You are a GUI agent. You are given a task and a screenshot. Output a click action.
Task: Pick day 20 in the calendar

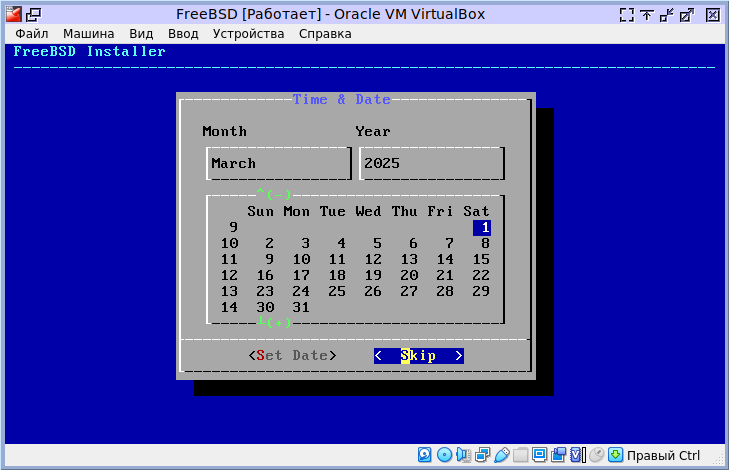coord(409,275)
